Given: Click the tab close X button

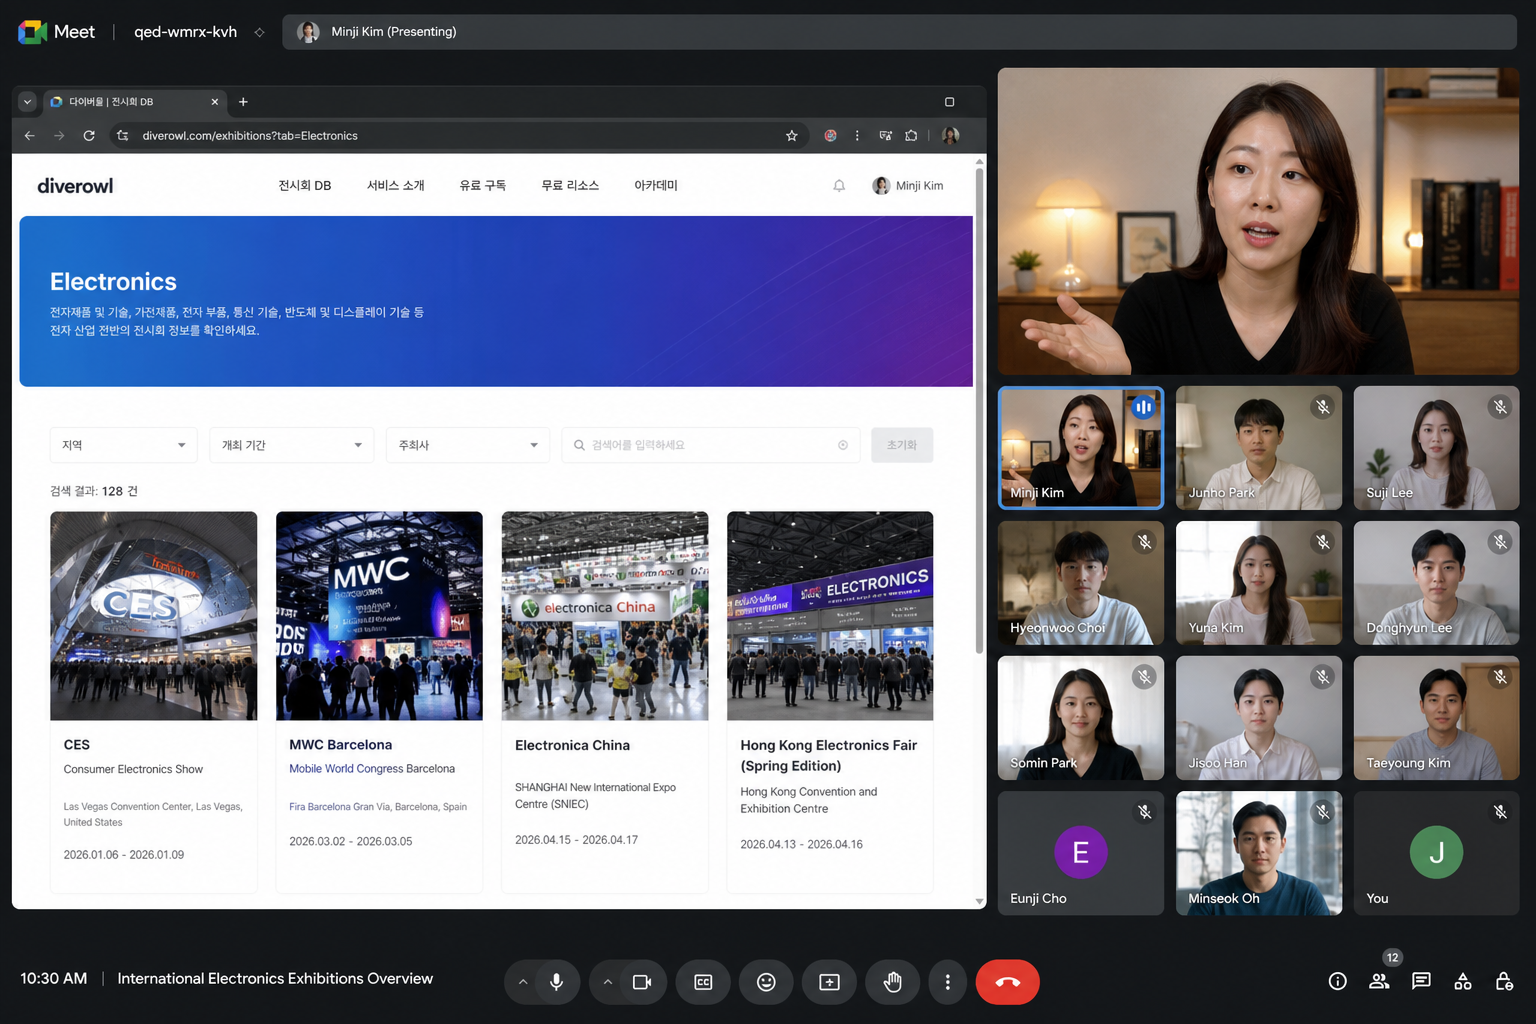Looking at the screenshot, I should point(214,102).
